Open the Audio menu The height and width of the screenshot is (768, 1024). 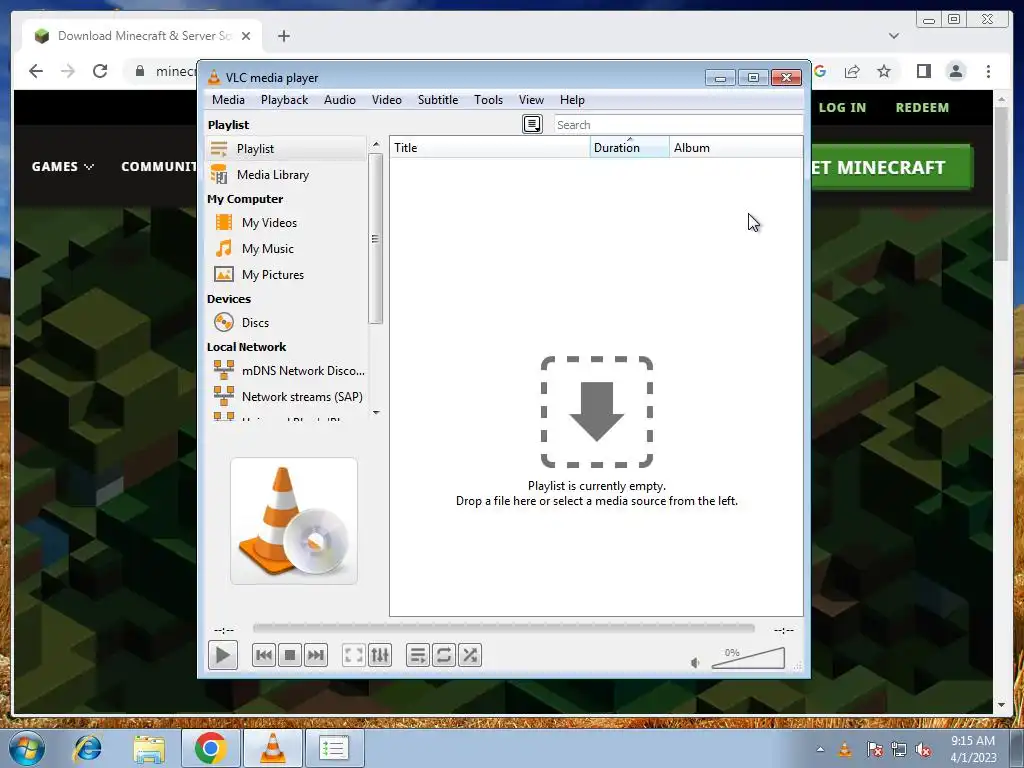(340, 100)
